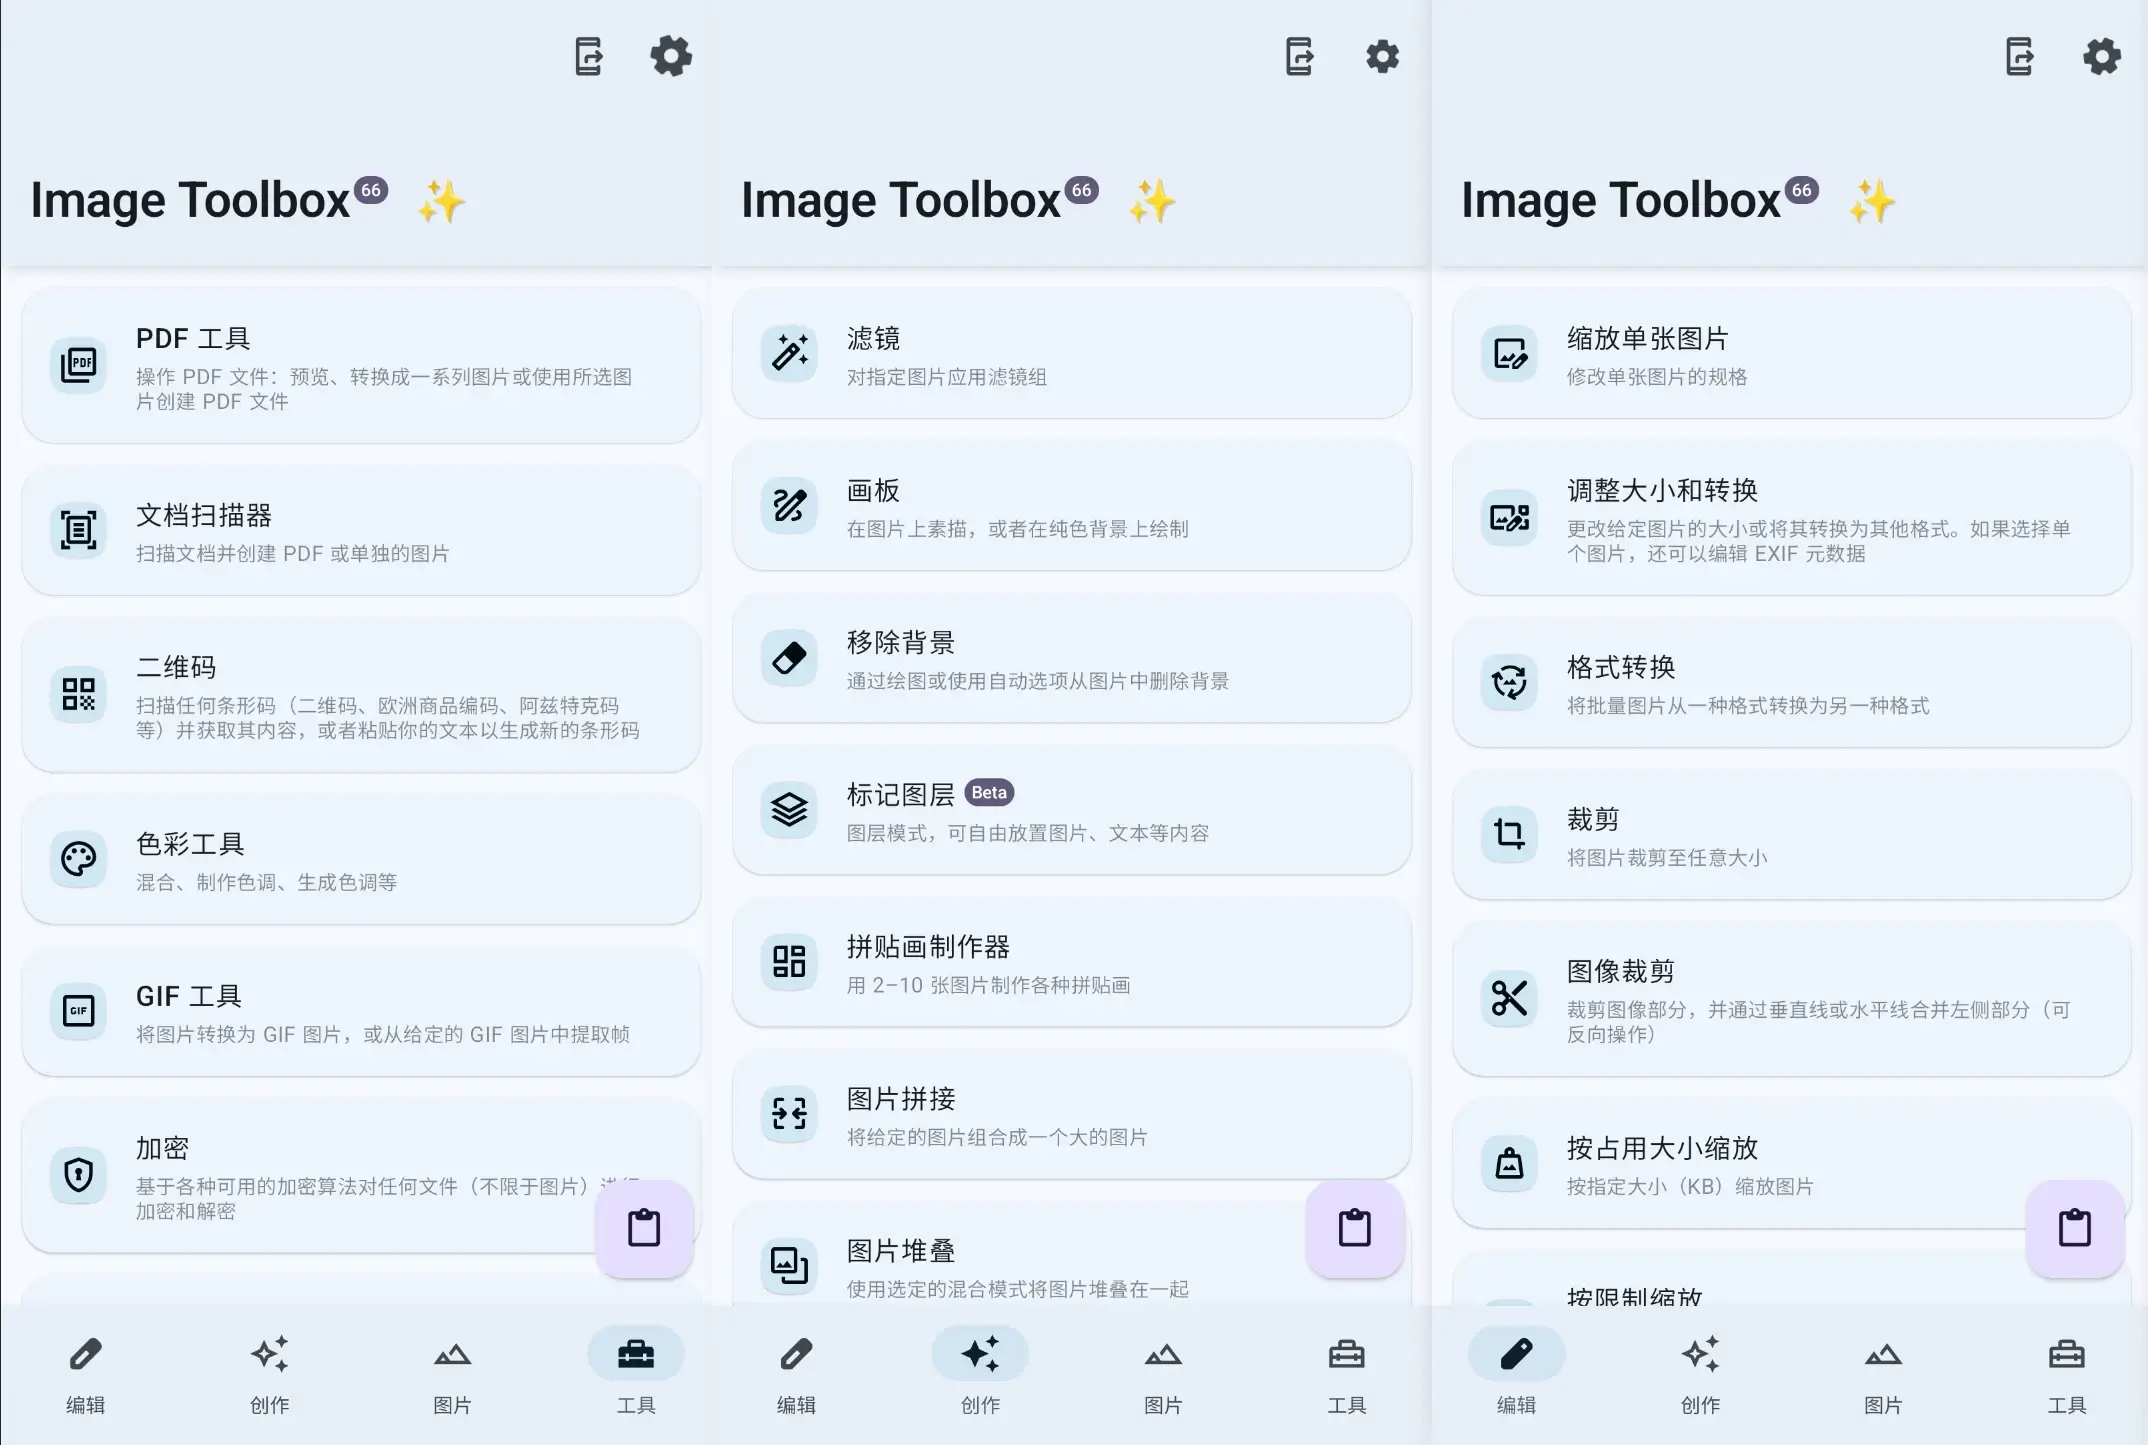Screen dimensions: 2148x1445
Task: Click the 裁剪 crop icon
Action: pyautogui.click(x=1509, y=833)
